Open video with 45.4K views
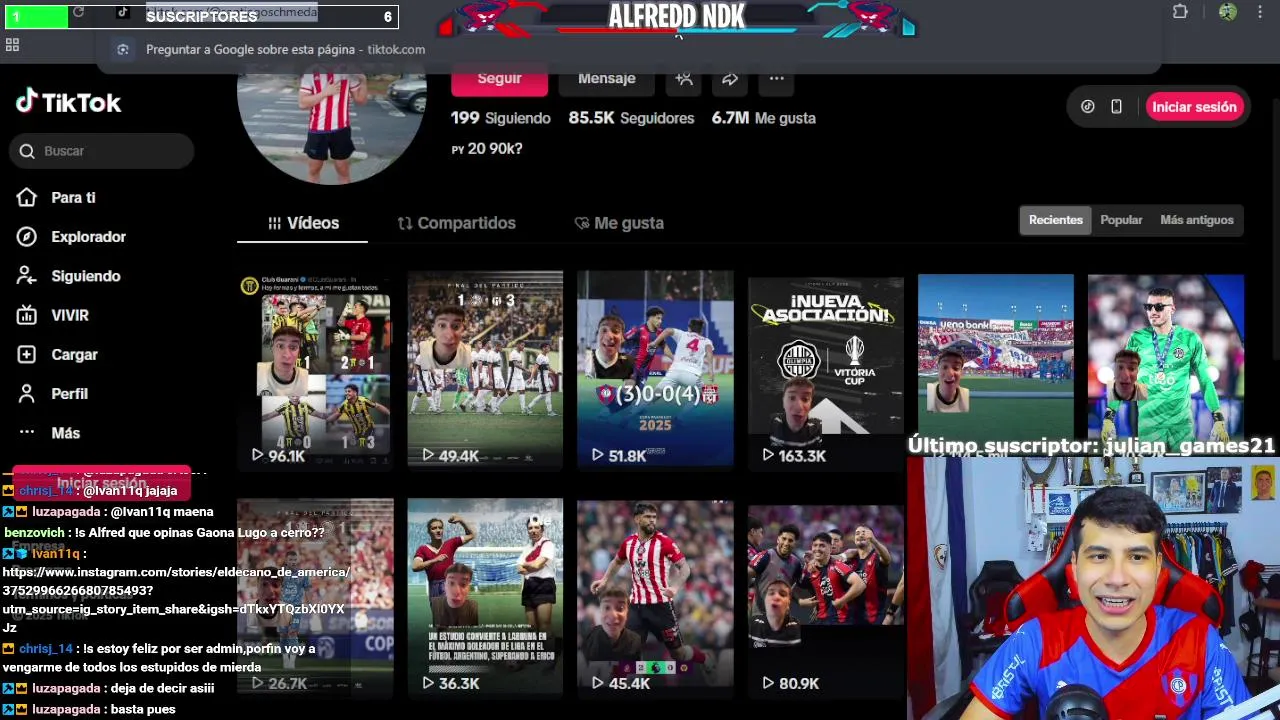Viewport: 1280px width, 720px height. (655, 597)
